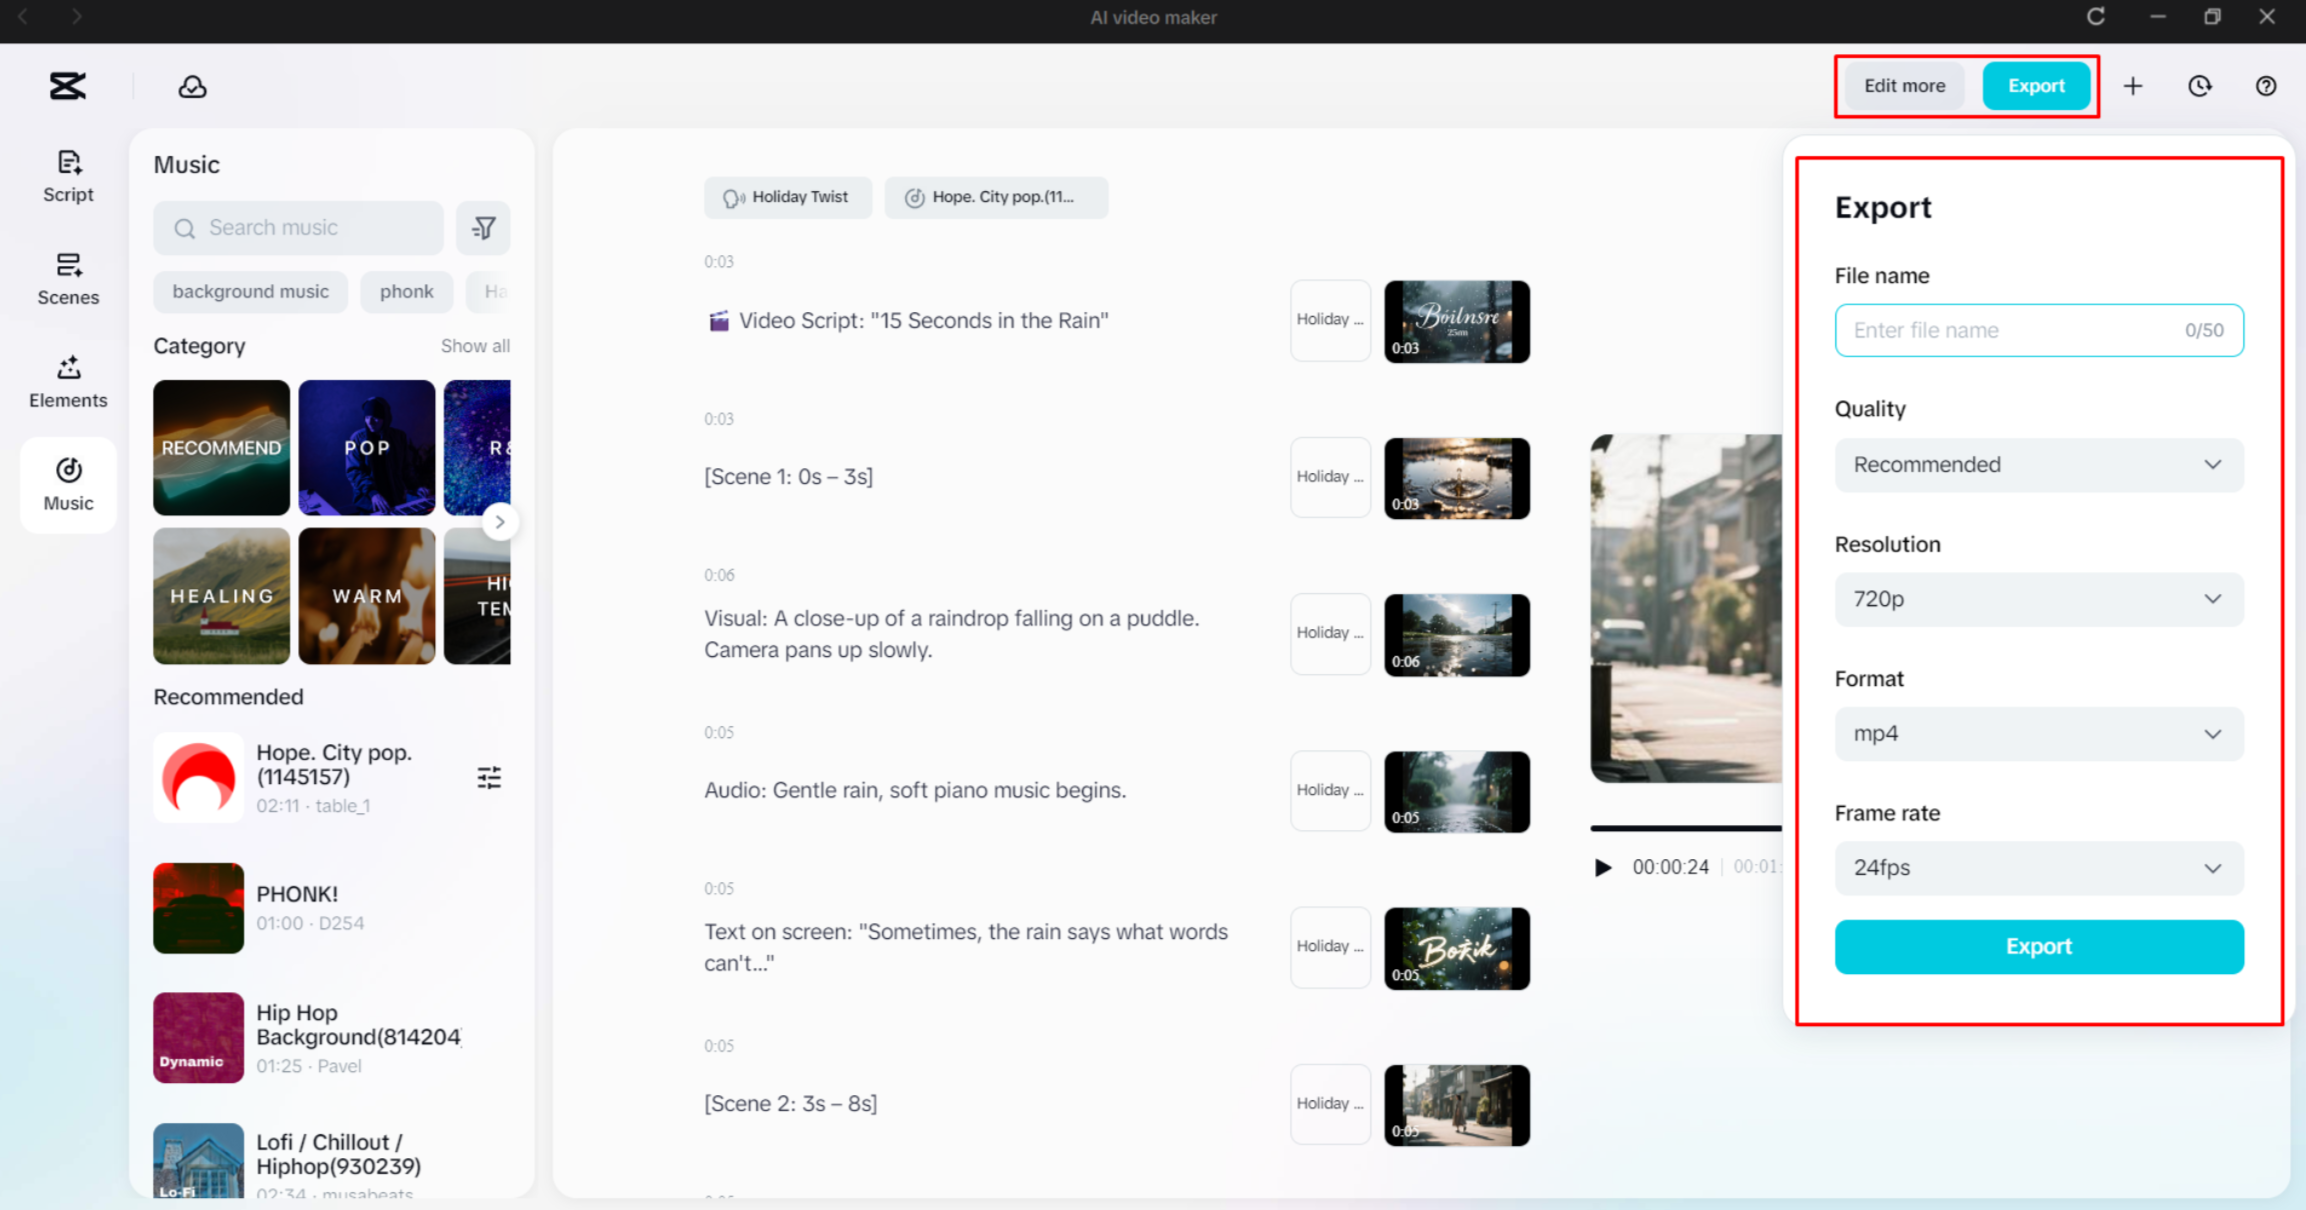
Task: Open the music filter options icon
Action: pyautogui.click(x=483, y=228)
